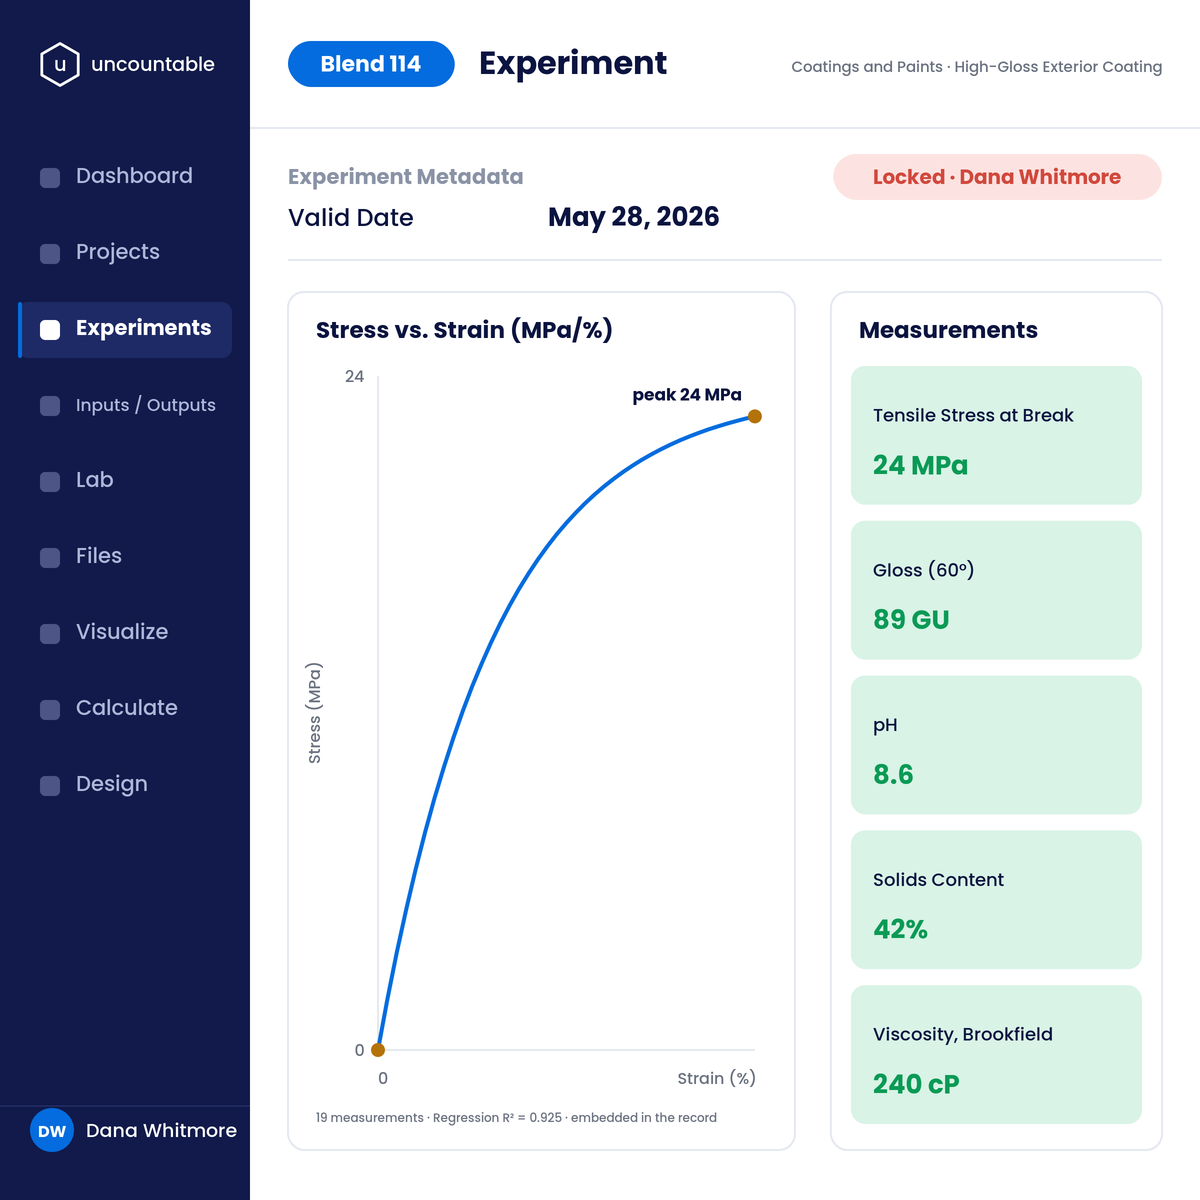Viewport: 1200px width, 1200px height.
Task: Click the uncountable brand name
Action: (153, 64)
